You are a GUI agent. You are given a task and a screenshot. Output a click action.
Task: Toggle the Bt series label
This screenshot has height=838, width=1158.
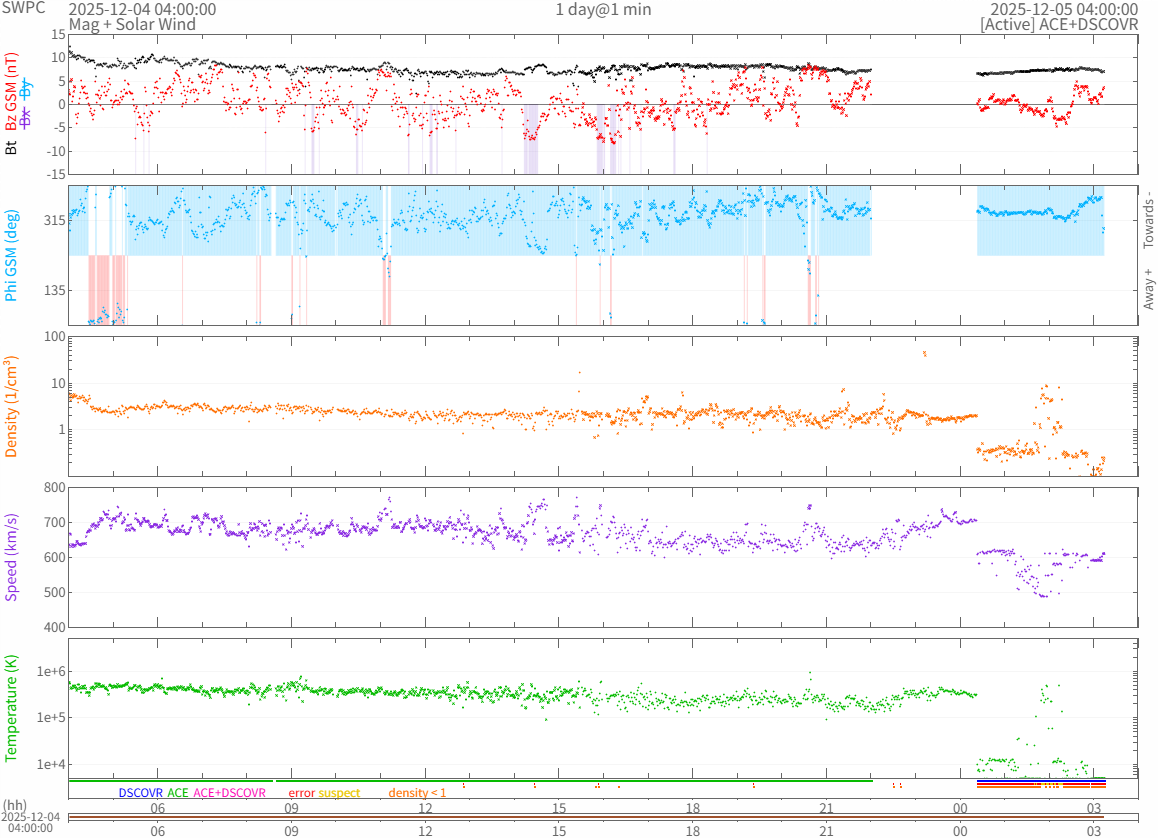click(x=12, y=148)
